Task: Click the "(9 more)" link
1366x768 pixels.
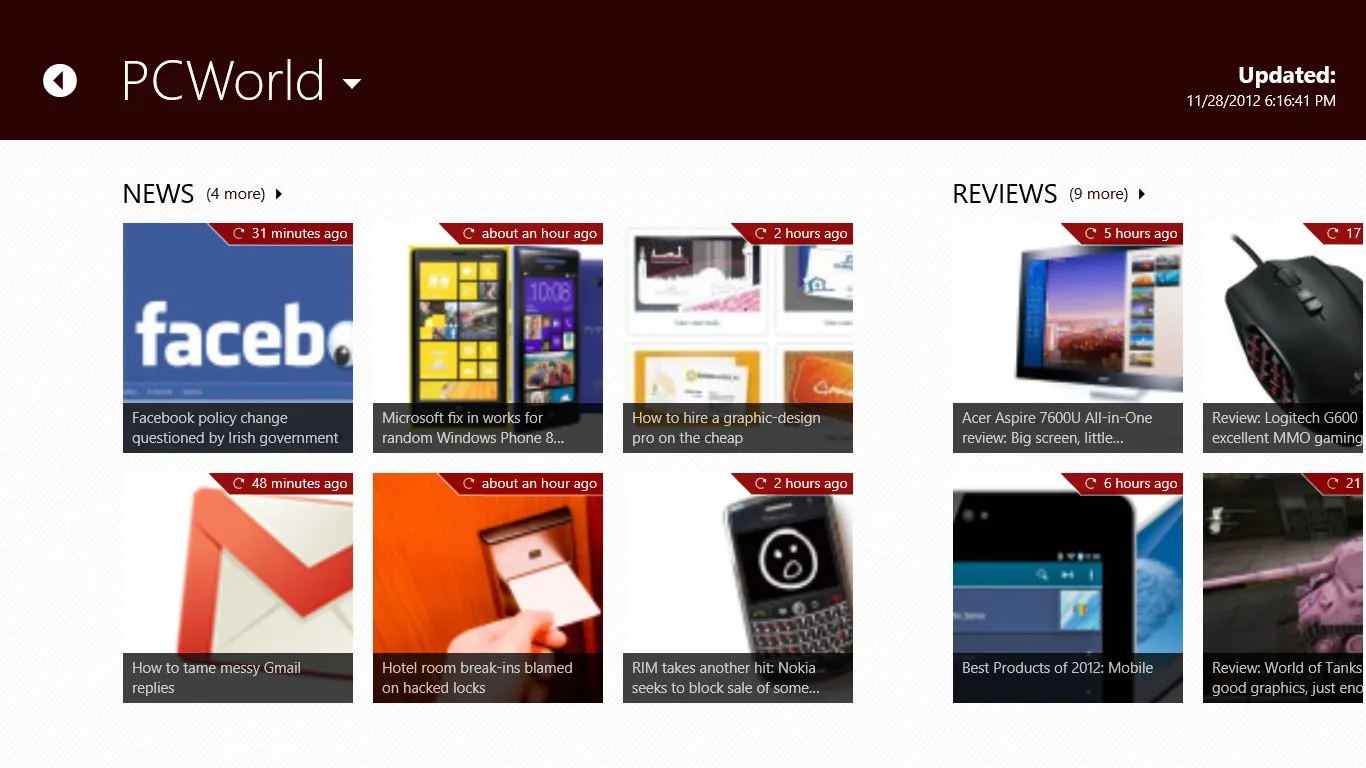Action: 1099,194
